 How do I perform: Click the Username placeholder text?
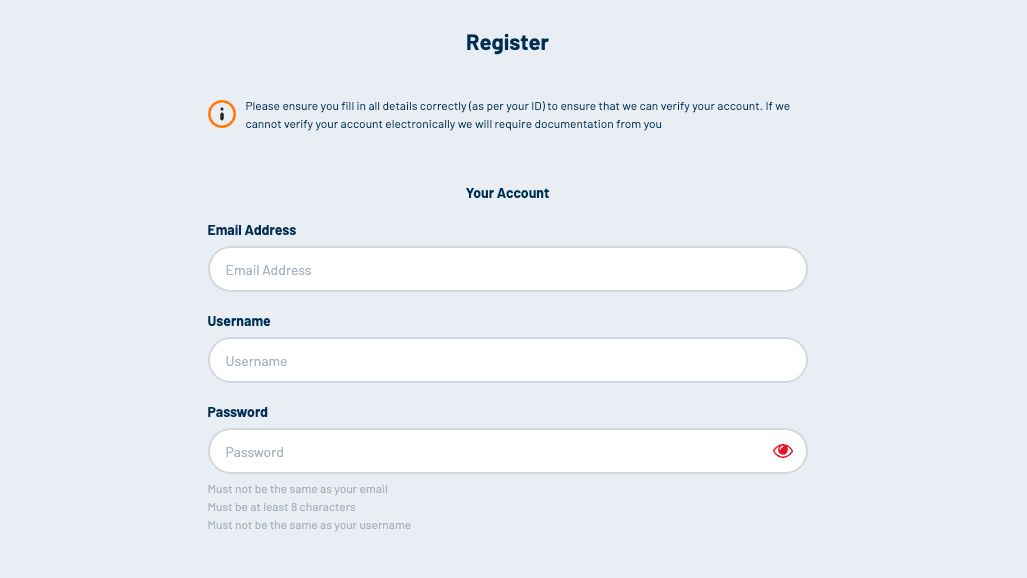click(x=256, y=360)
